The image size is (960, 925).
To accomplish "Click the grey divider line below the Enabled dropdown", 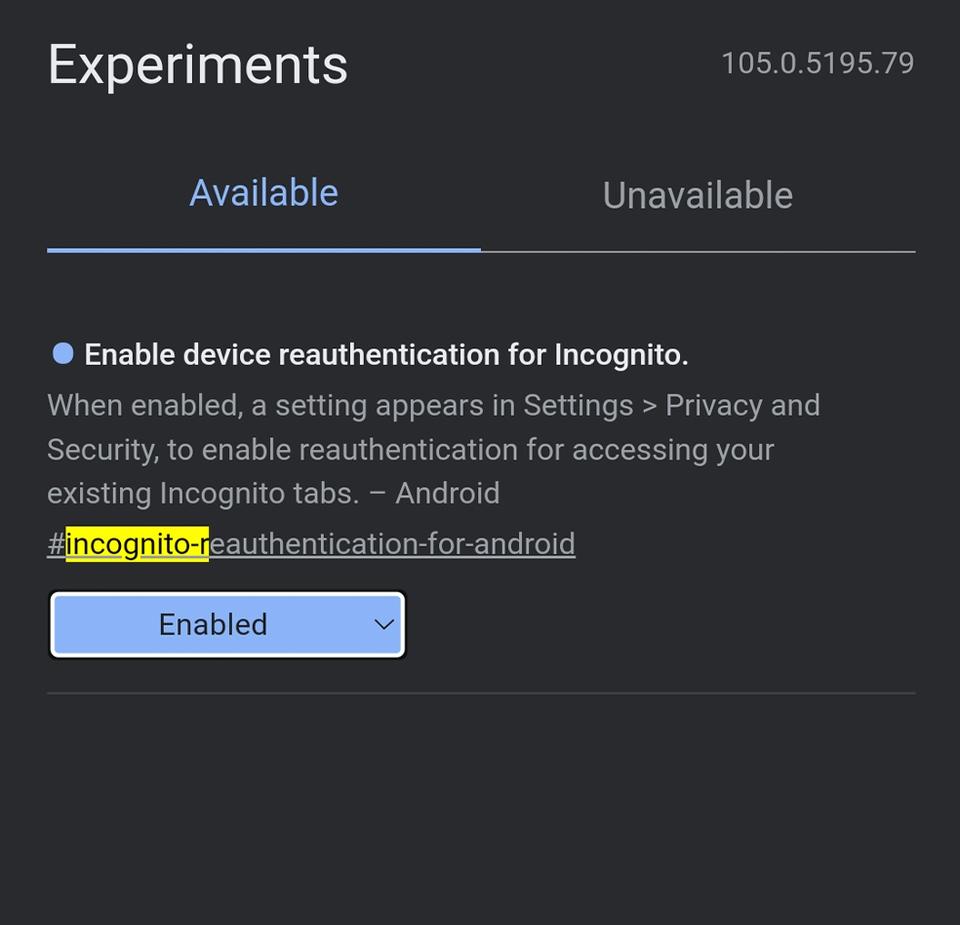I will 480,692.
